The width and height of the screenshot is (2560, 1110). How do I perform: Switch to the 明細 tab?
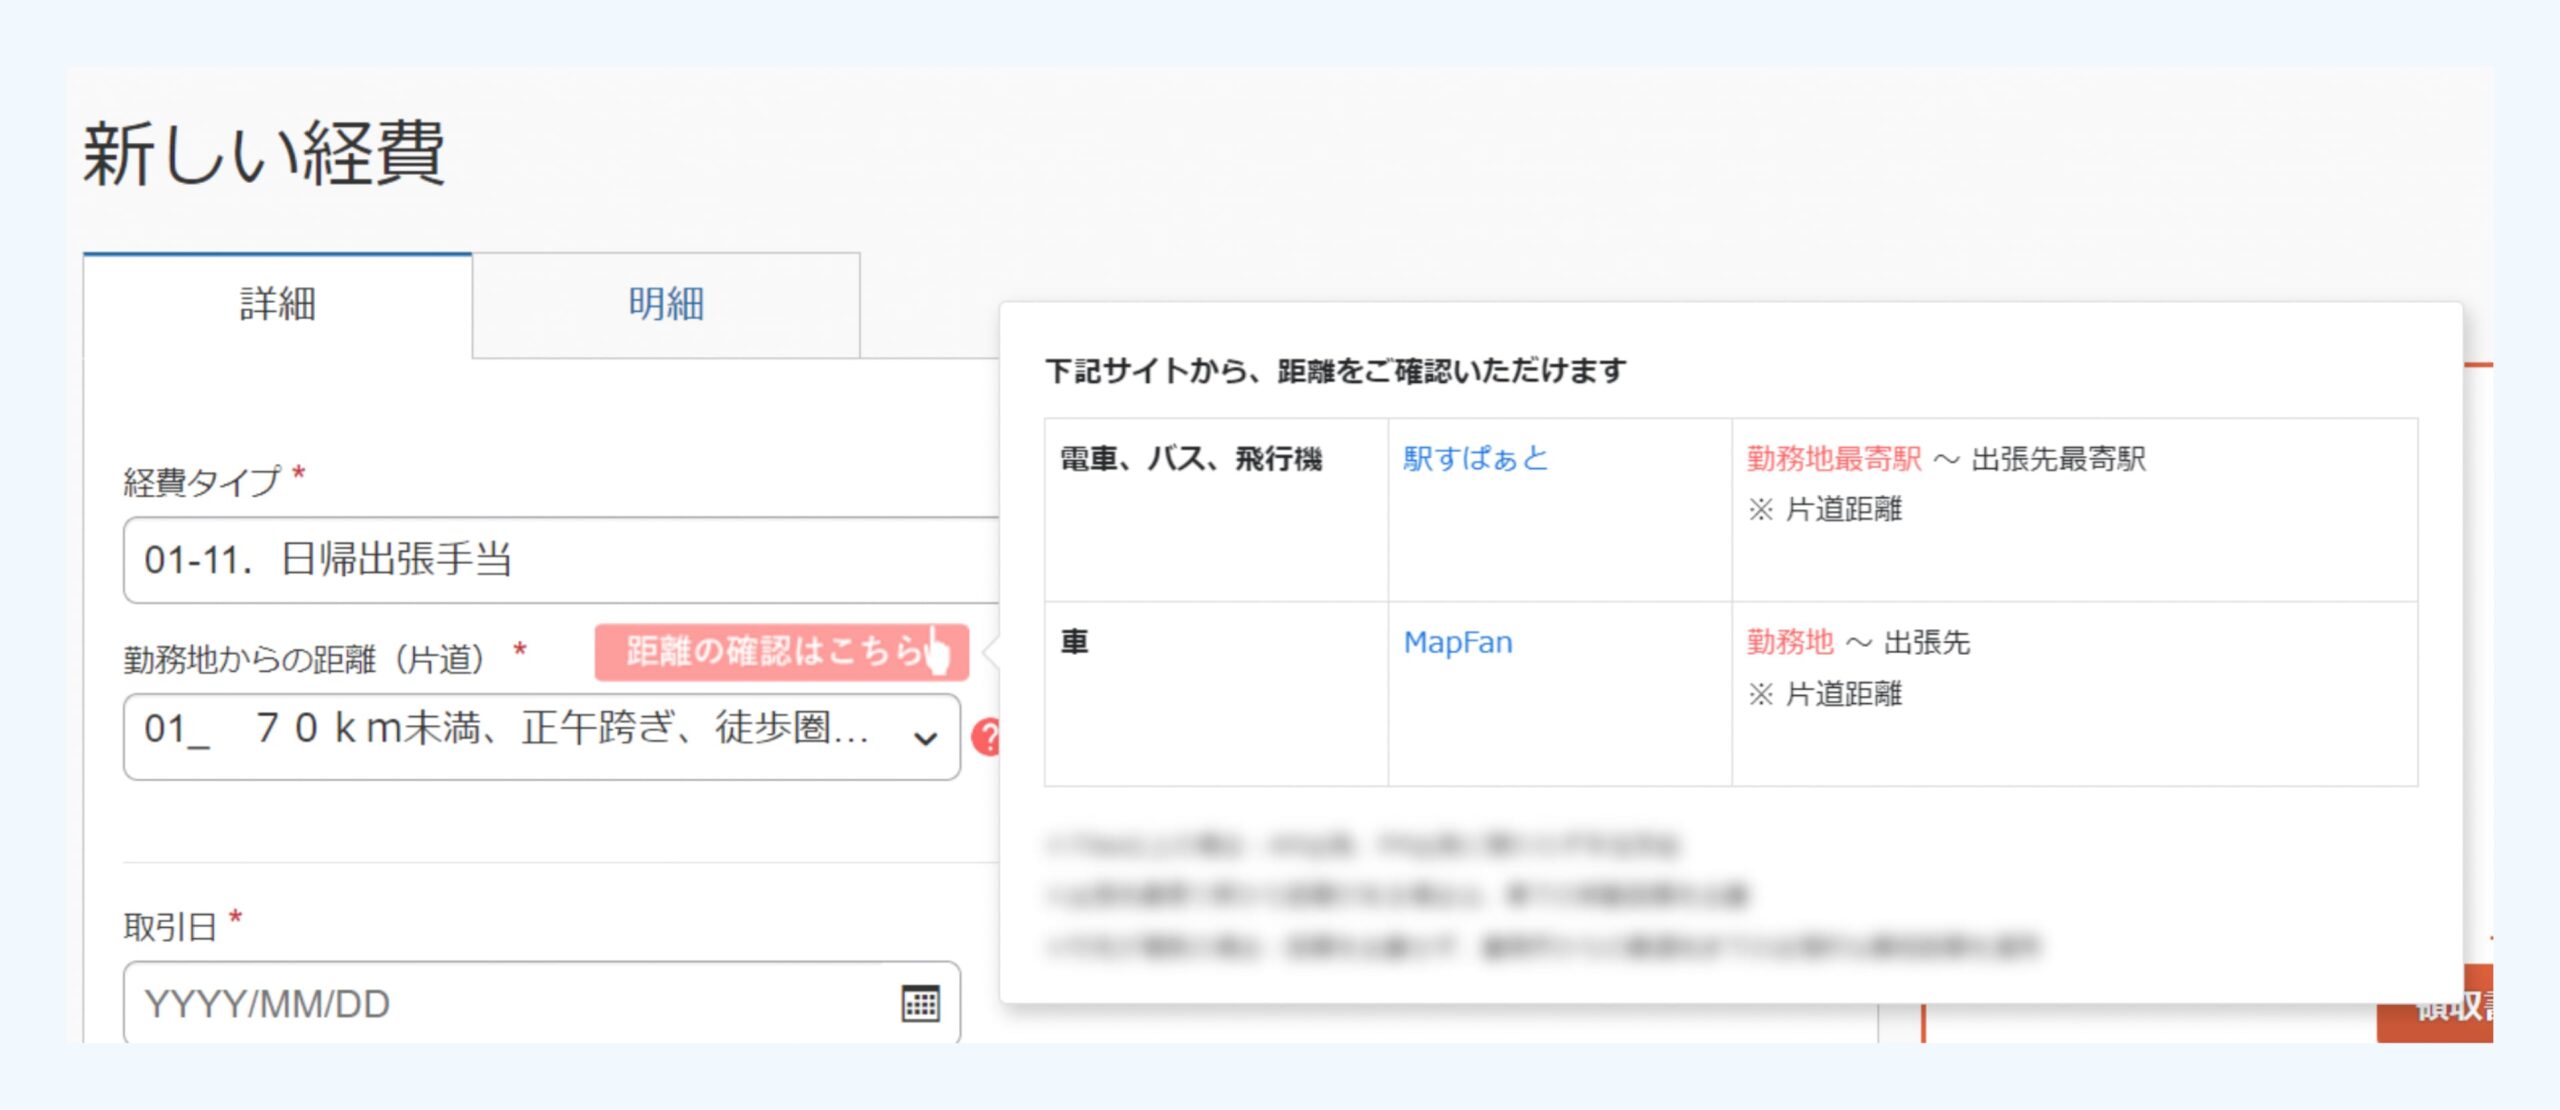[666, 304]
